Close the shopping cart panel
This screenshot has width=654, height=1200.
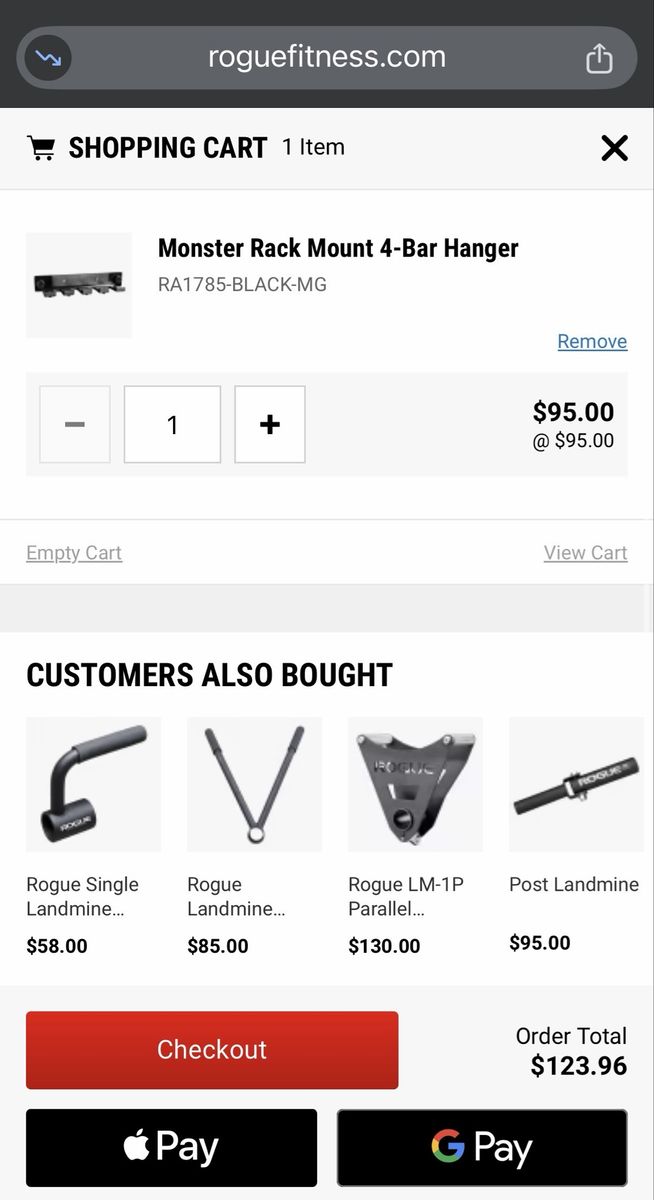point(614,148)
